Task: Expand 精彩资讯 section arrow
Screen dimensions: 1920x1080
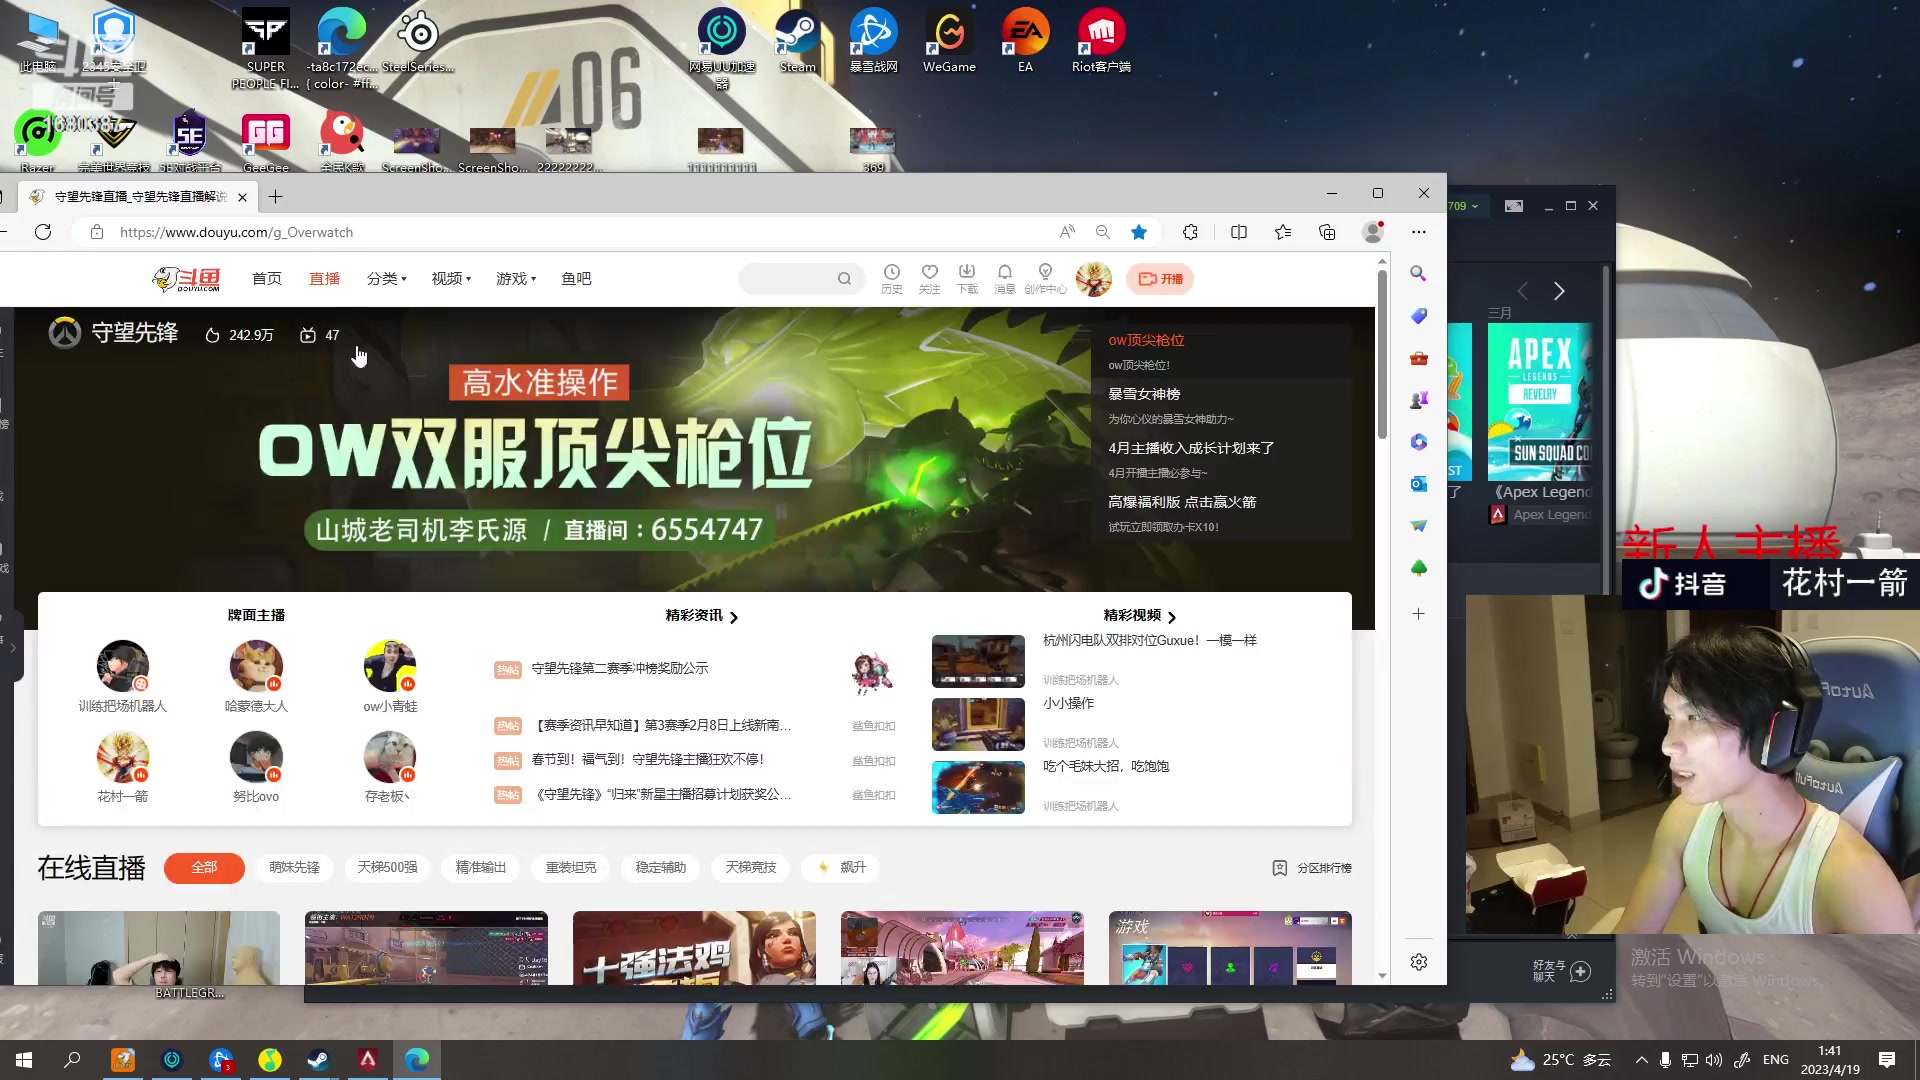Action: point(734,617)
